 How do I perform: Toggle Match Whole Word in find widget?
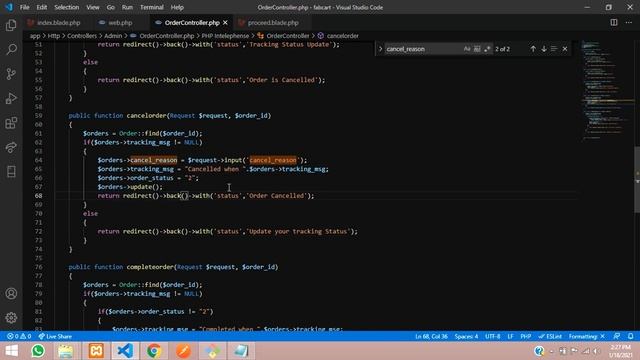[477, 49]
